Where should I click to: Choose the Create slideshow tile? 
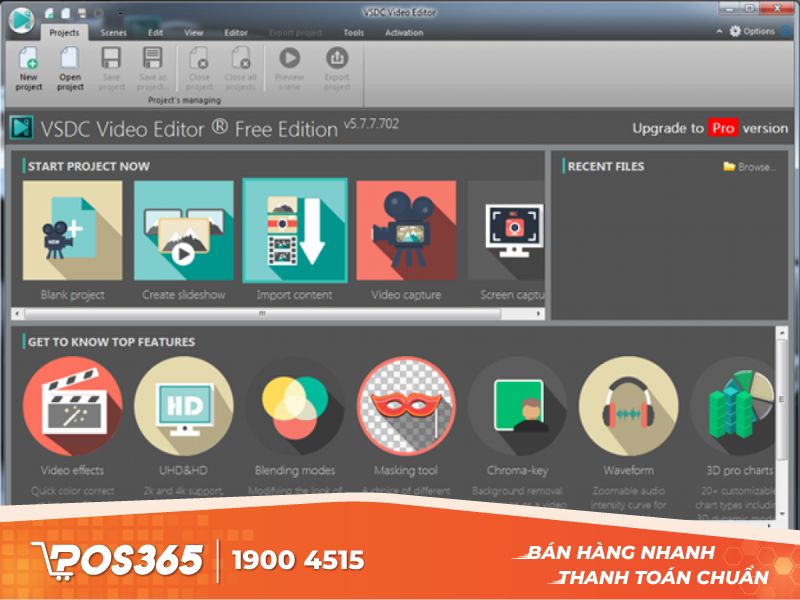(184, 230)
